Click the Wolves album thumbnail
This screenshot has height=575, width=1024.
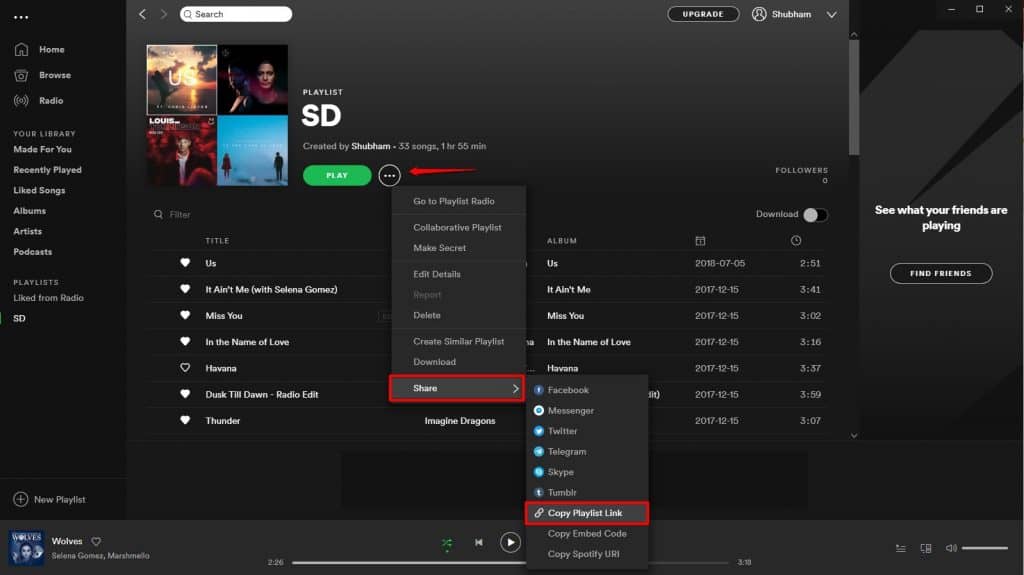(26, 548)
